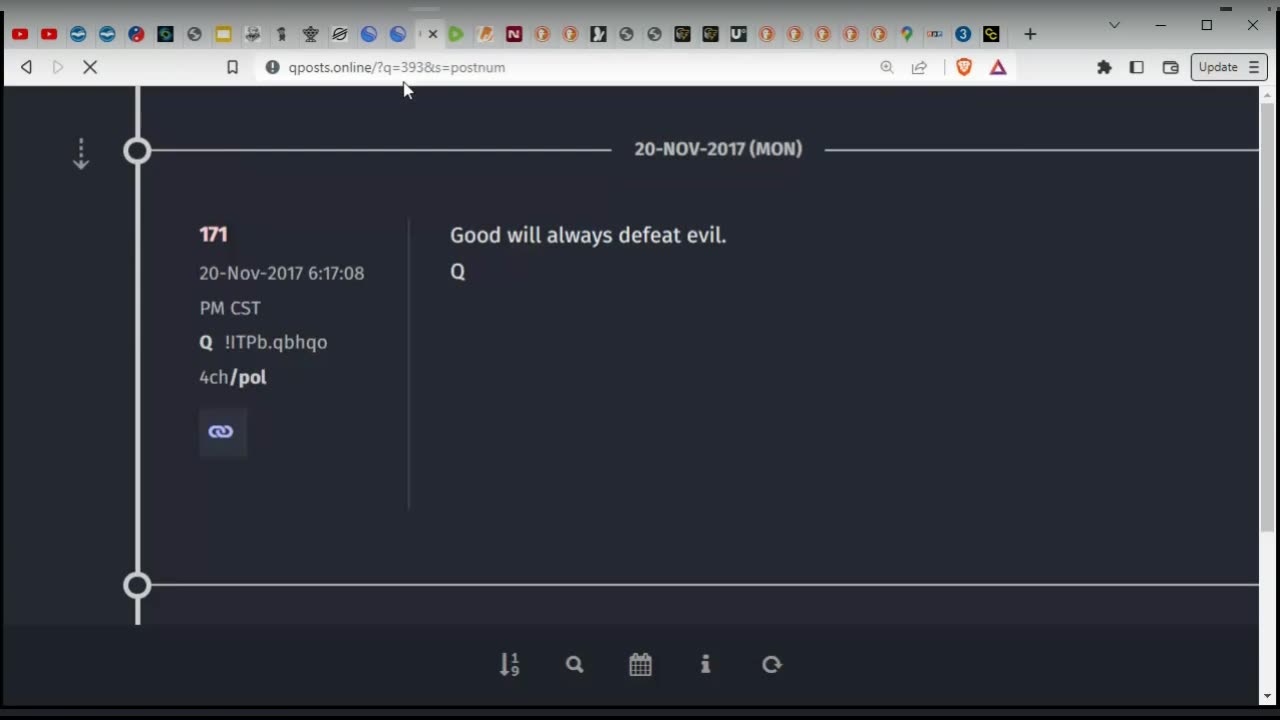Image resolution: width=1280 pixels, height=720 pixels.
Task: Open the hamburger menu beside Update
Action: 1254,67
